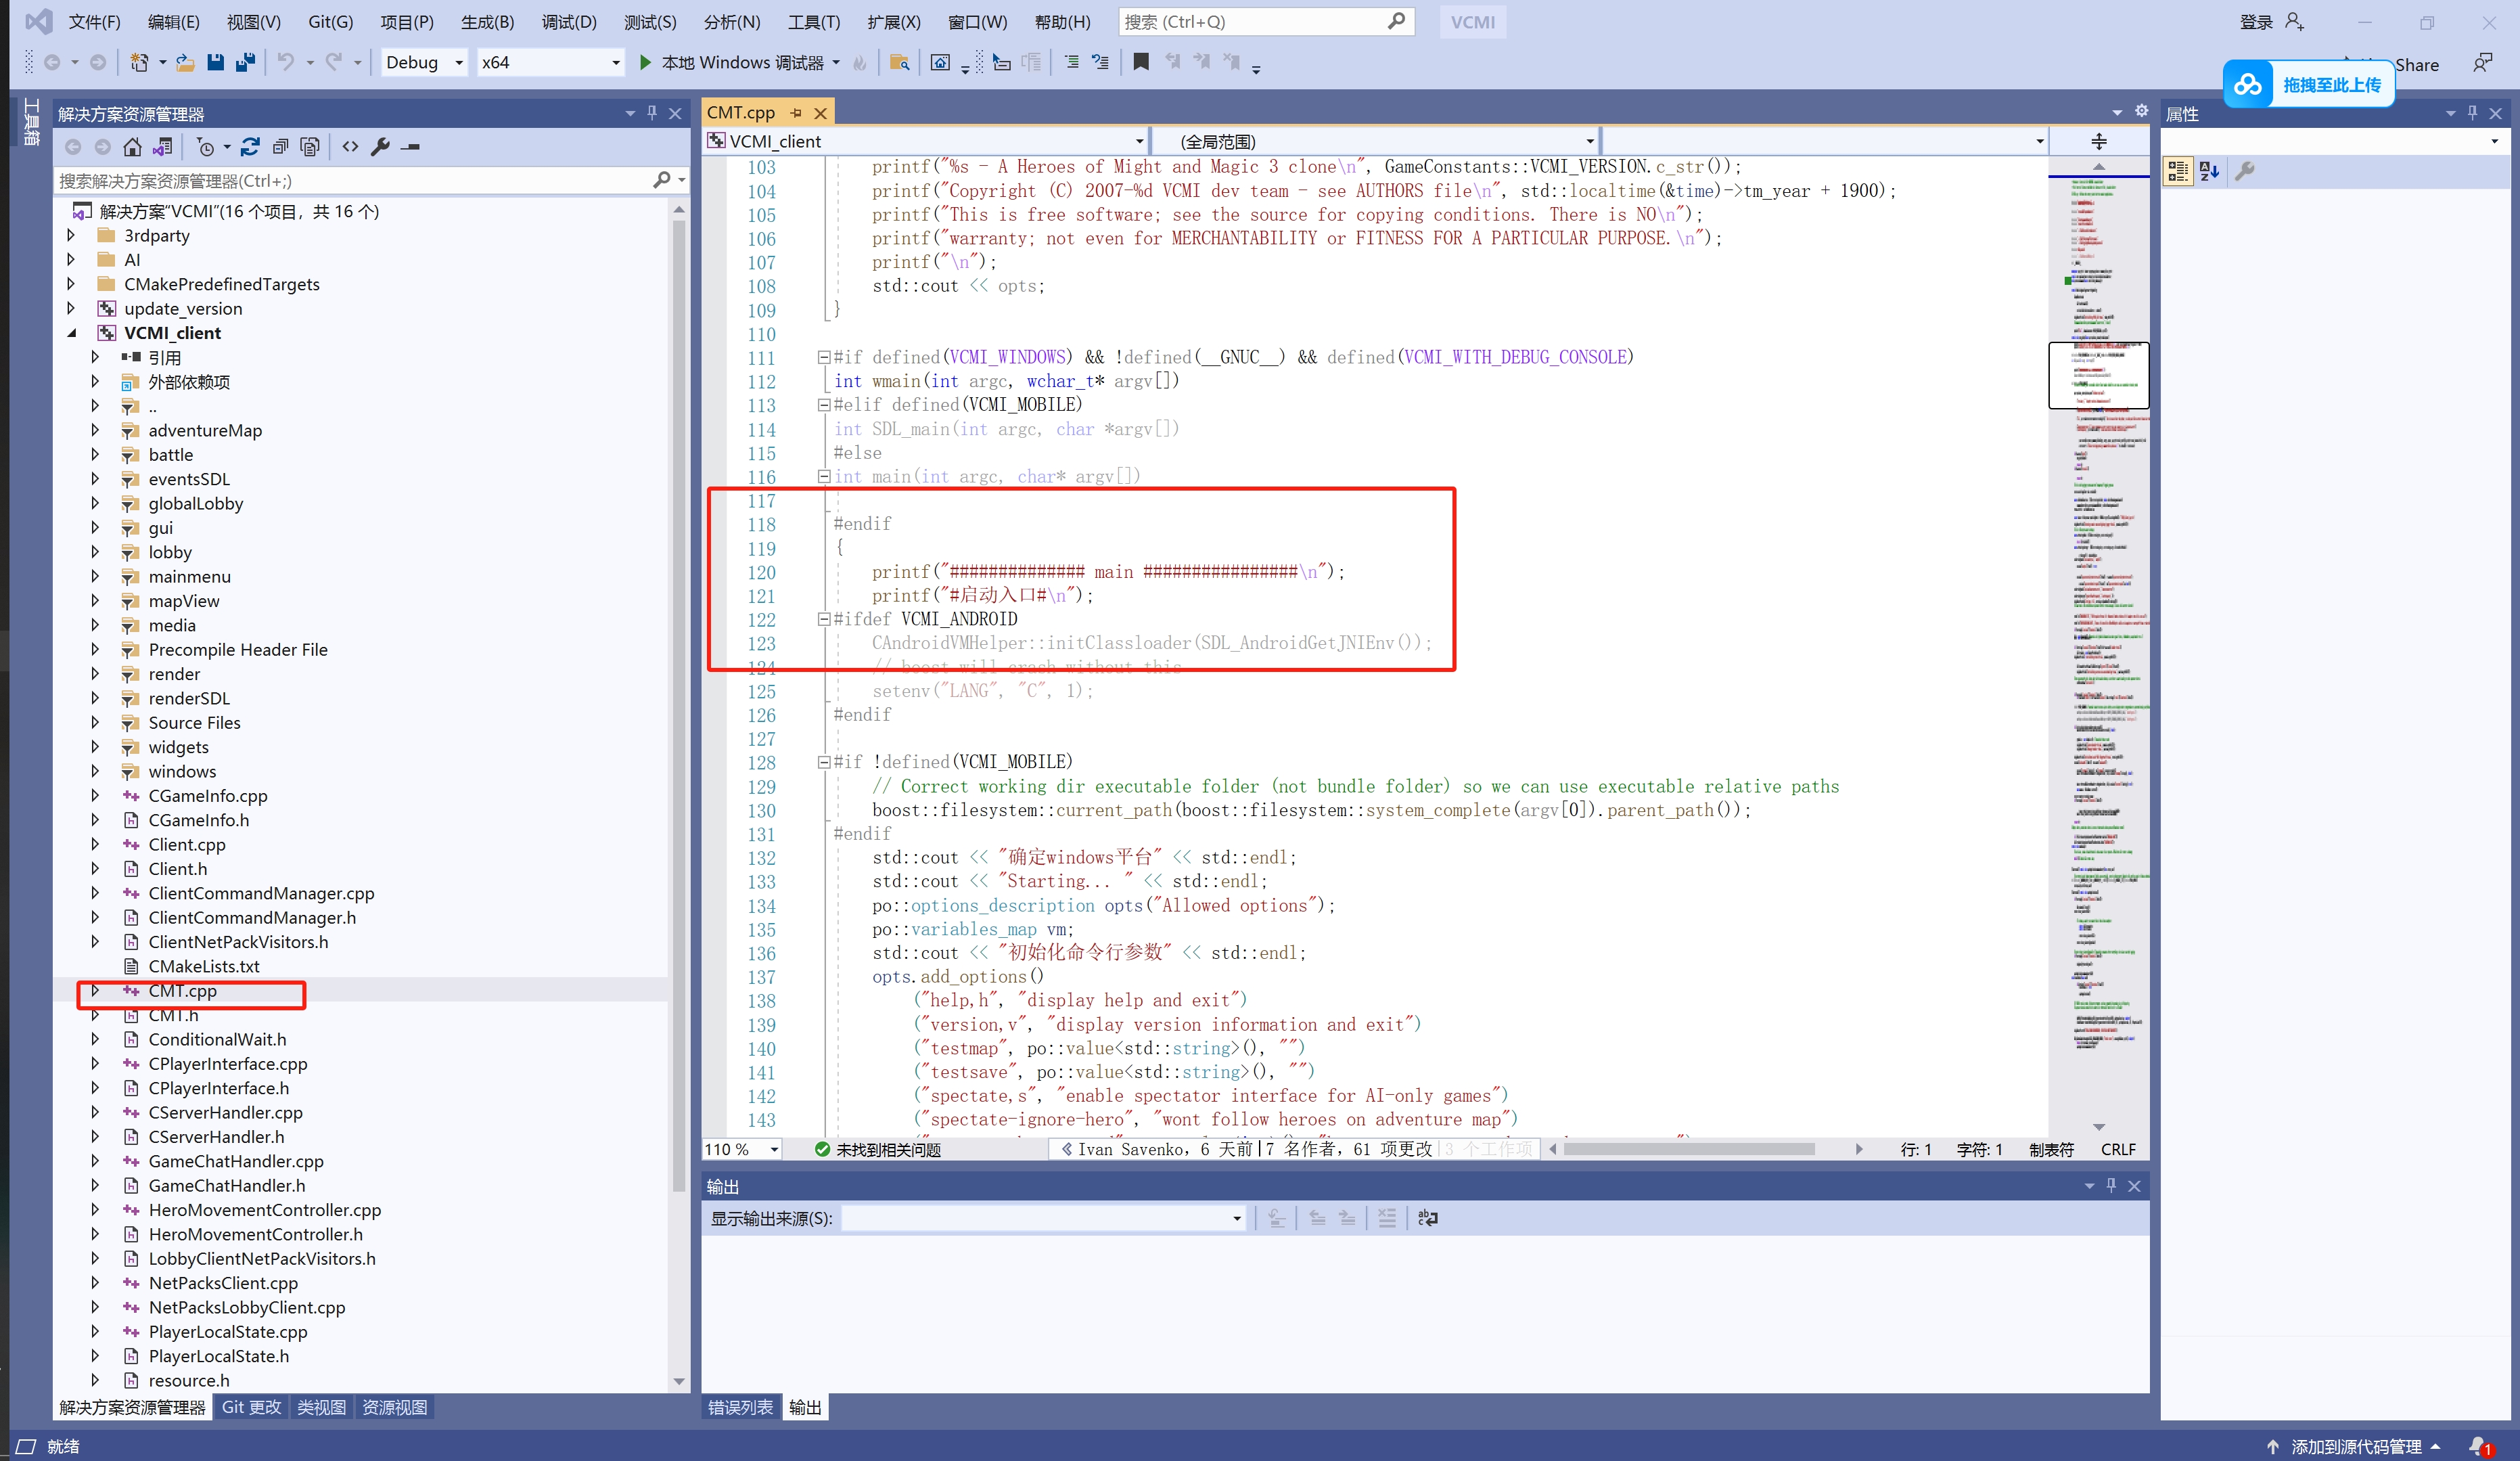Screen dimensions: 2520x1461
Task: Collapse the #if !defined(VCMI_MOBILE) block at line 128
Action: pos(824,762)
